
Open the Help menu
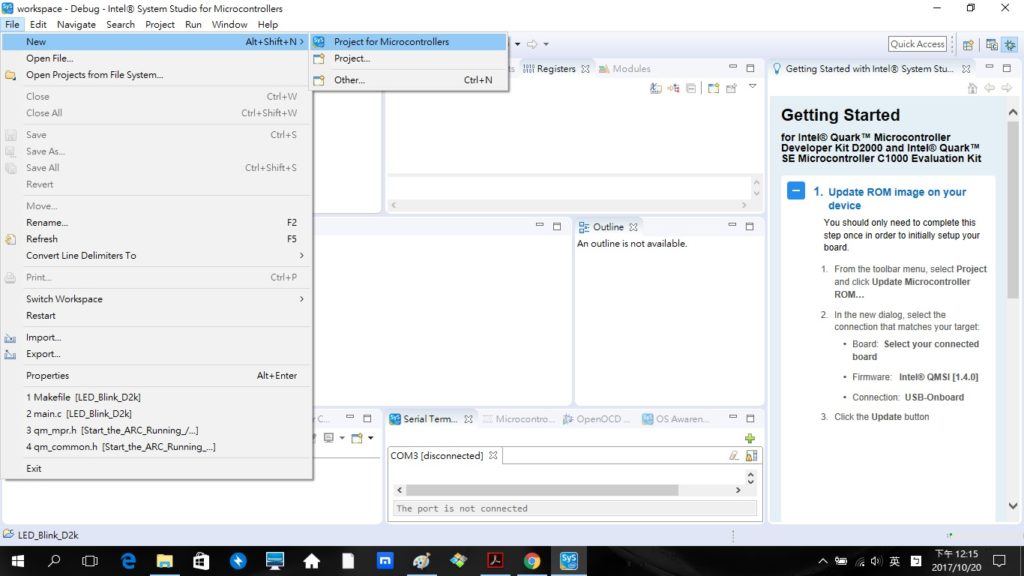(267, 25)
